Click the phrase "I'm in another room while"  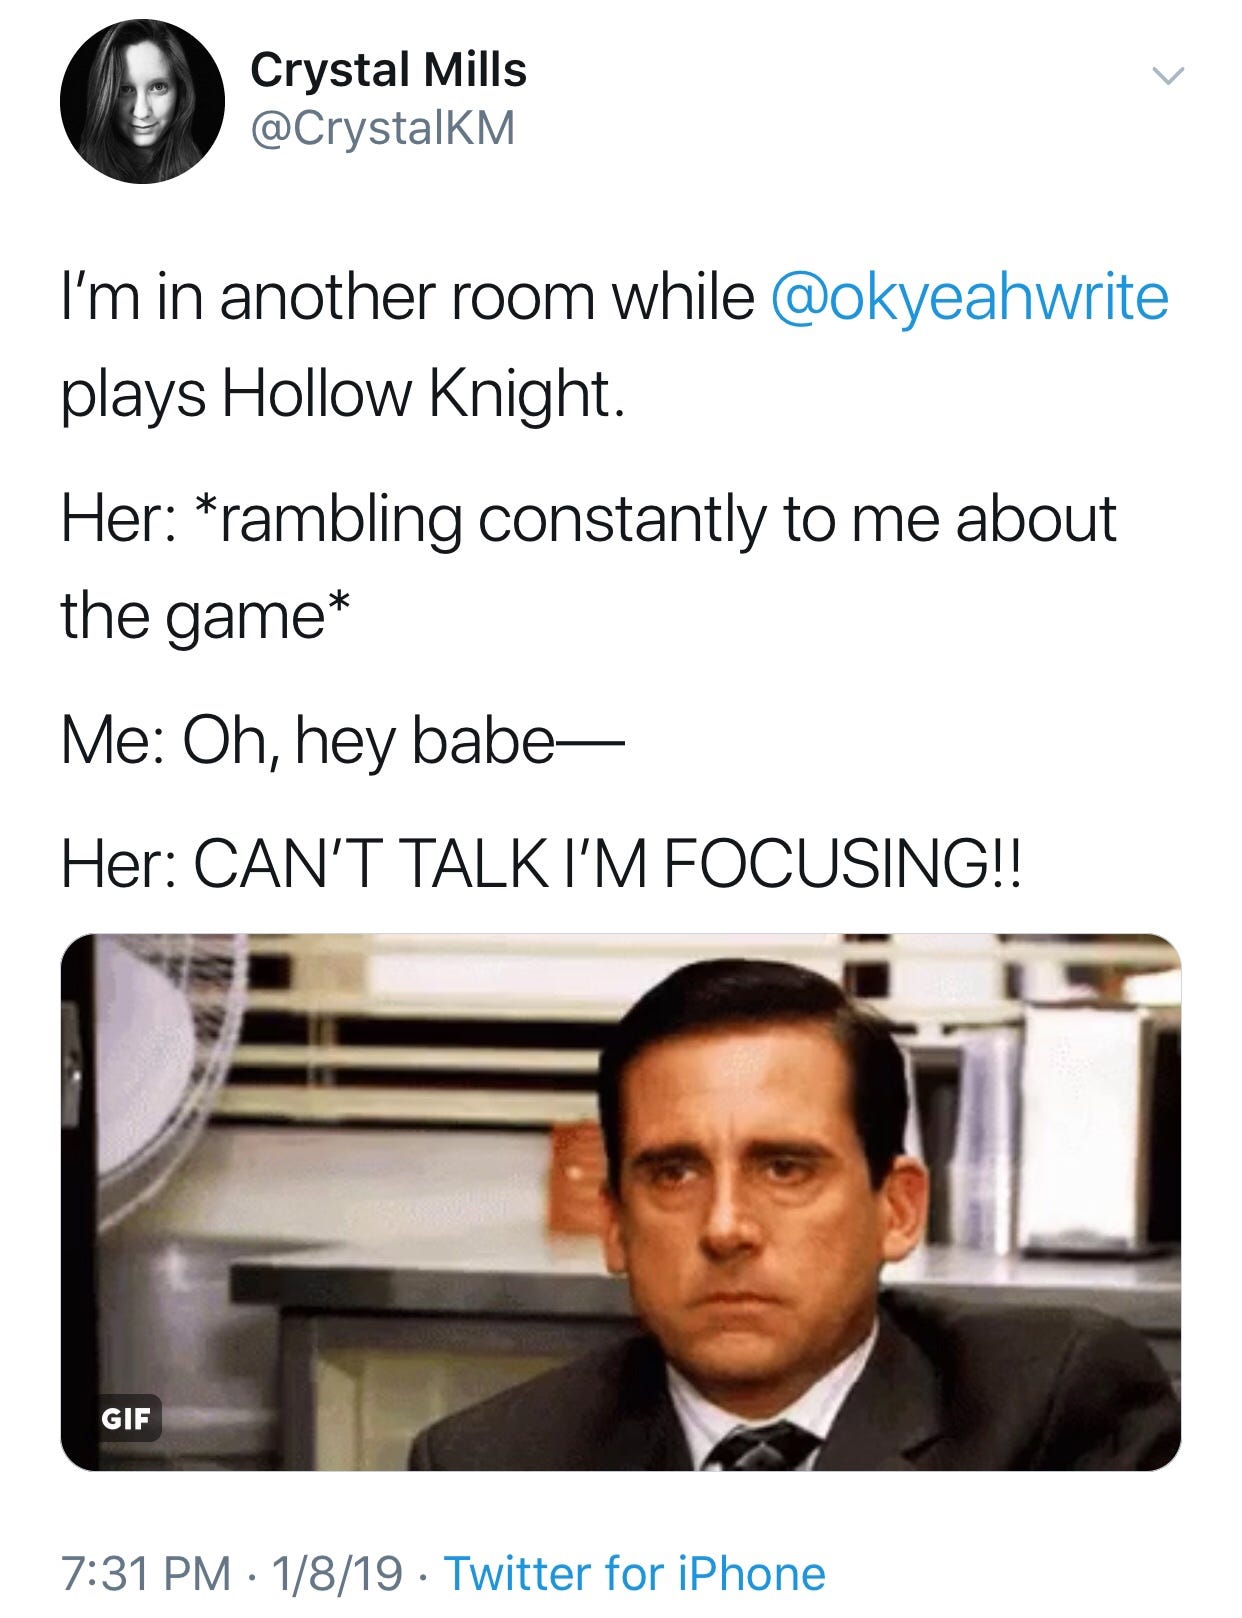point(408,298)
